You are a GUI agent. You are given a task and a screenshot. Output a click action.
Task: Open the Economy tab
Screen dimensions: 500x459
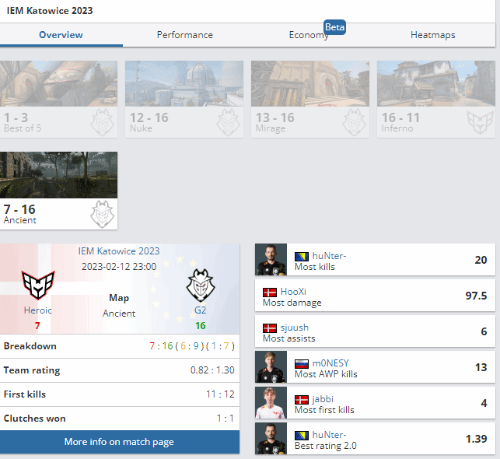tap(309, 35)
